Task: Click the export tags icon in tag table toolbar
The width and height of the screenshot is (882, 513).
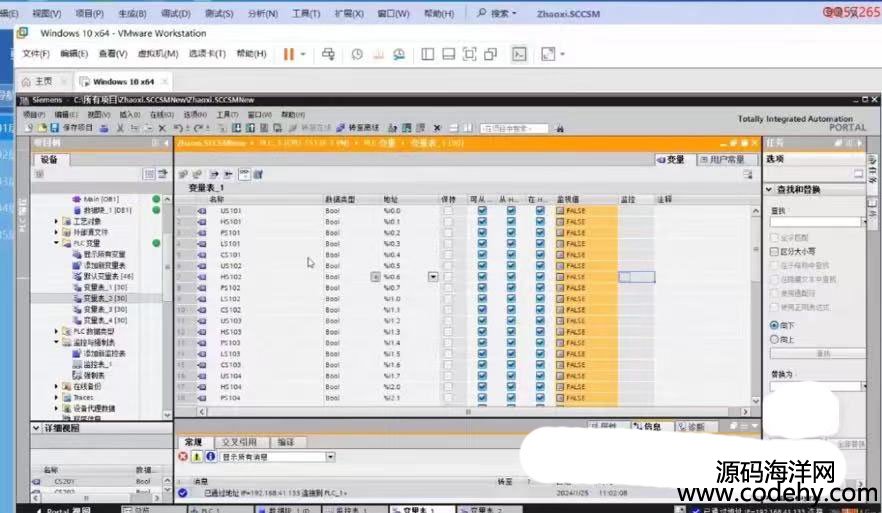Action: 214,174
